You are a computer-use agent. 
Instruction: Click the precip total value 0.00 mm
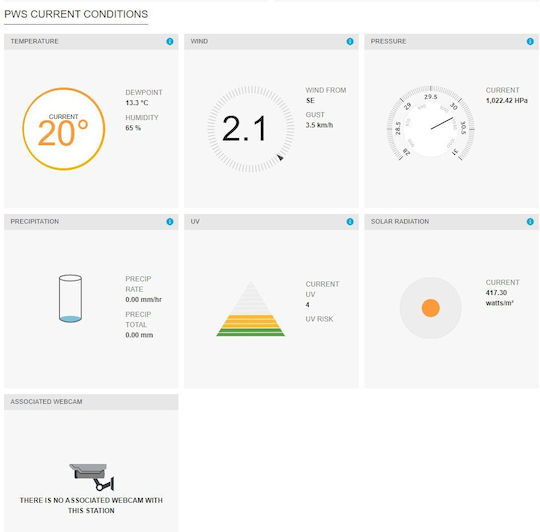(x=139, y=335)
